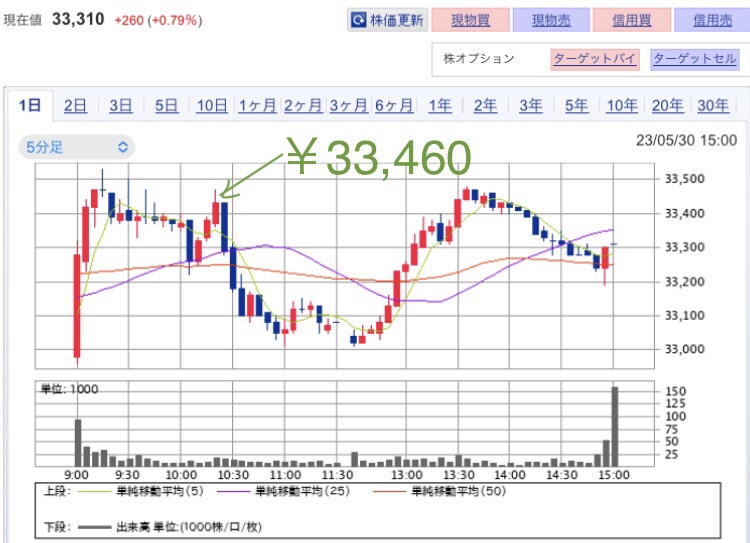750x543 pixels.
Task: Switch to the 10年 chart tab
Action: point(622,105)
